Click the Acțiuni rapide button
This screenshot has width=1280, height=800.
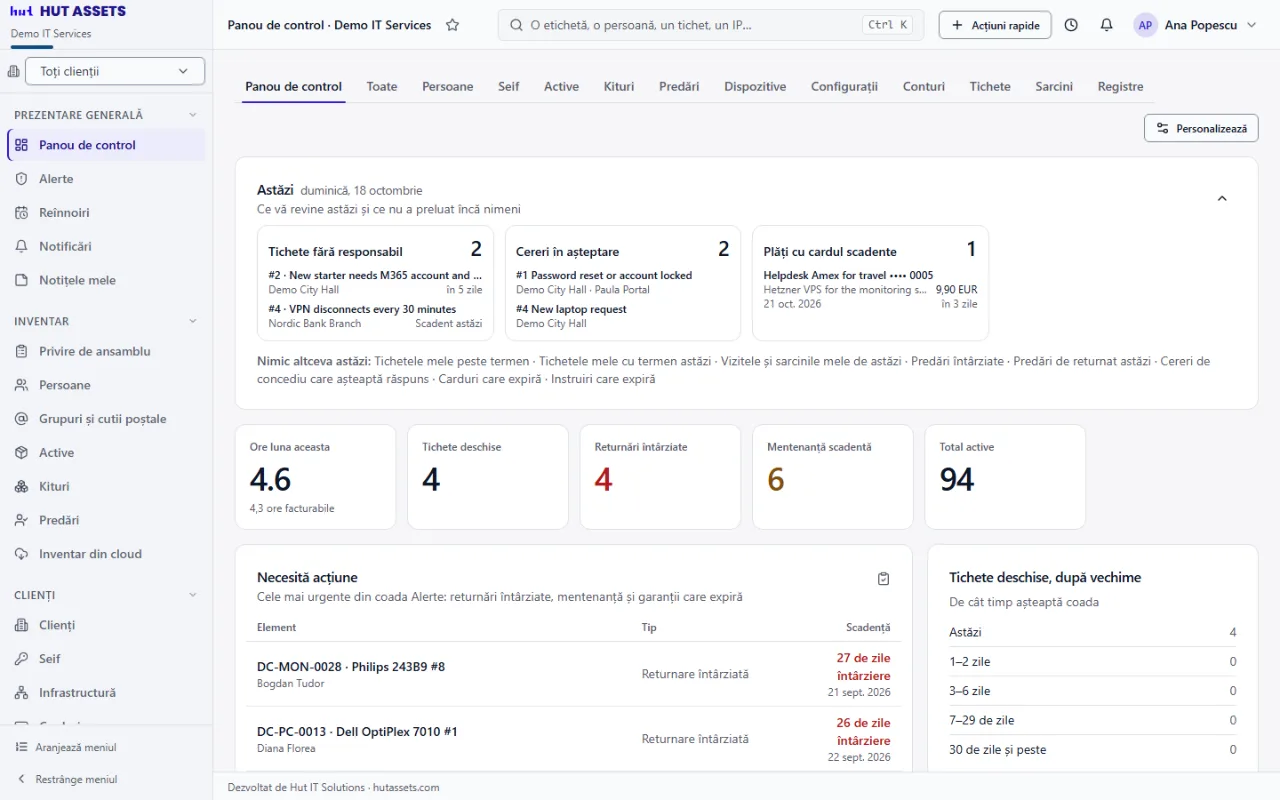pos(995,25)
